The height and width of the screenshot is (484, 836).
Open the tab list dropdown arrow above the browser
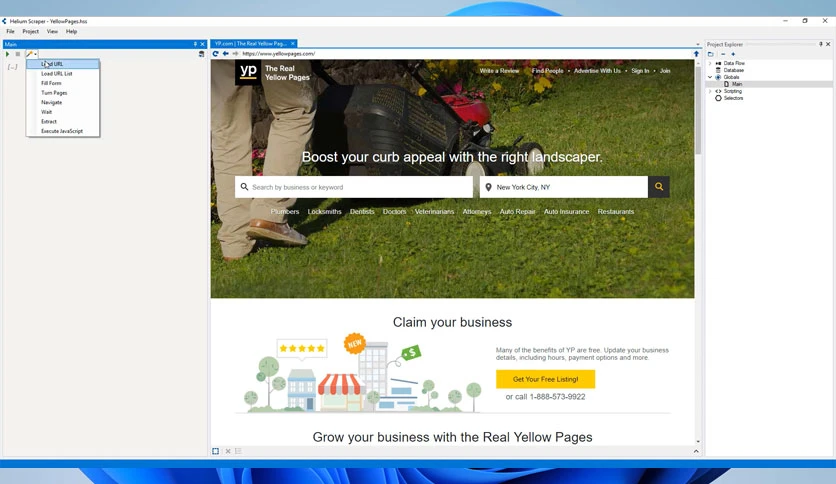pyautogui.click(x=697, y=45)
